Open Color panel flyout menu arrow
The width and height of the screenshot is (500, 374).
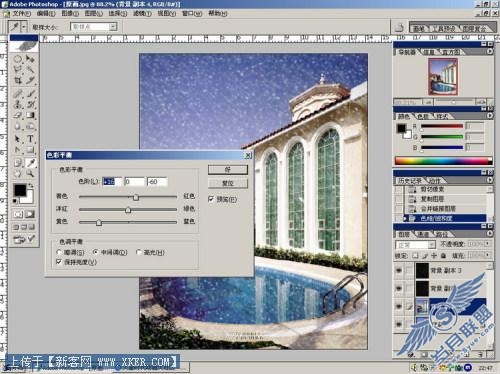tap(490, 116)
